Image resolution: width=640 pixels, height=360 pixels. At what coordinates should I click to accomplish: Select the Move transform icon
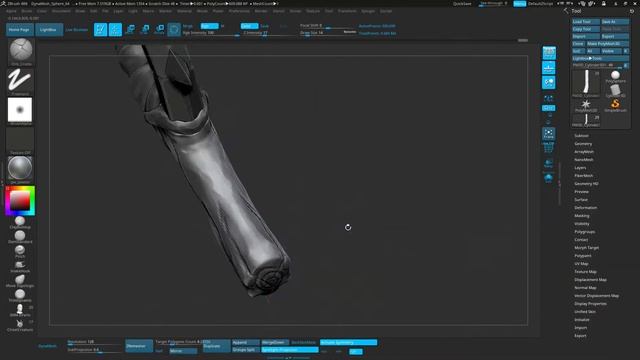130,29
